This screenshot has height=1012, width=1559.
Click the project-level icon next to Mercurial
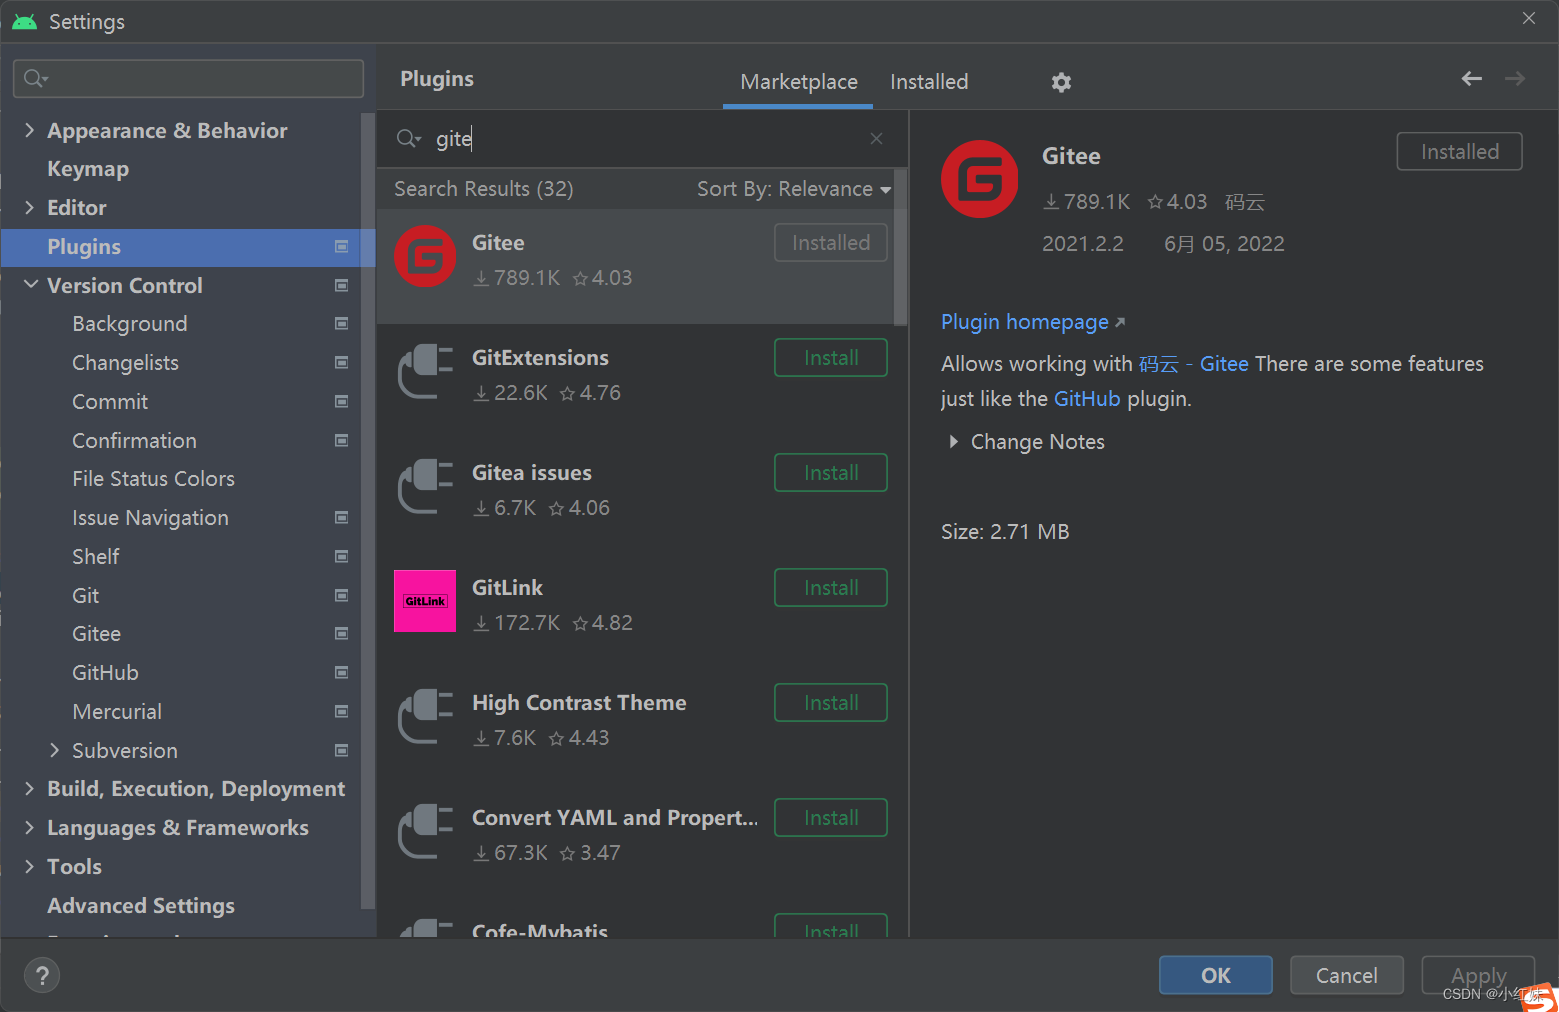[x=341, y=711]
